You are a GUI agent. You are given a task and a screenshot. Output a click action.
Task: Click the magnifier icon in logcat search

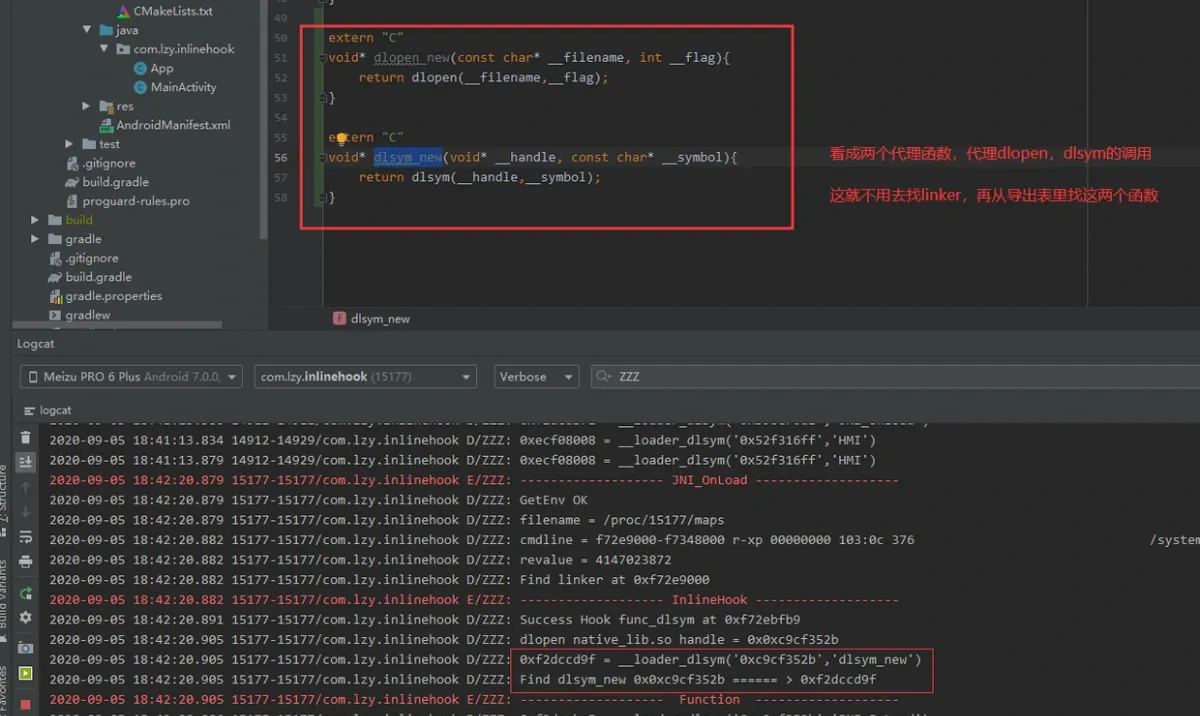click(x=603, y=377)
